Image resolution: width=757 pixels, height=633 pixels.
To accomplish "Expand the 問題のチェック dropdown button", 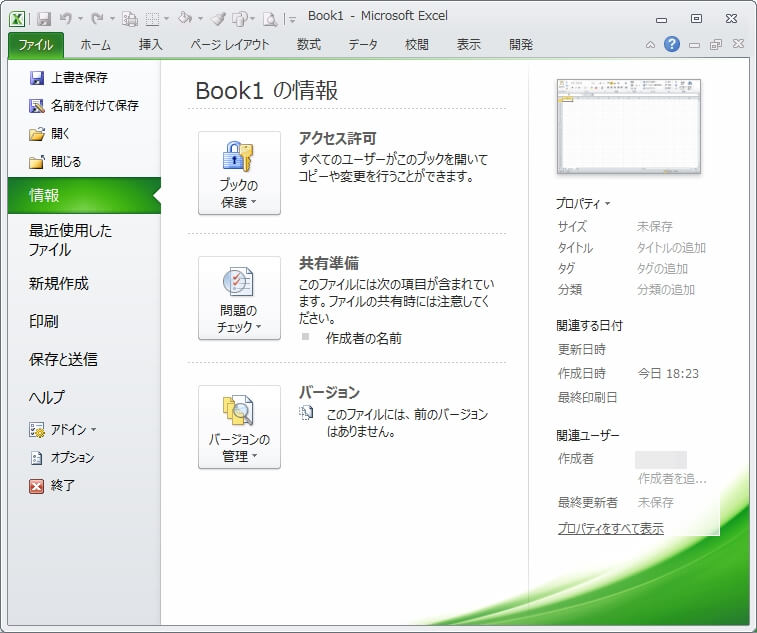I will tap(239, 298).
